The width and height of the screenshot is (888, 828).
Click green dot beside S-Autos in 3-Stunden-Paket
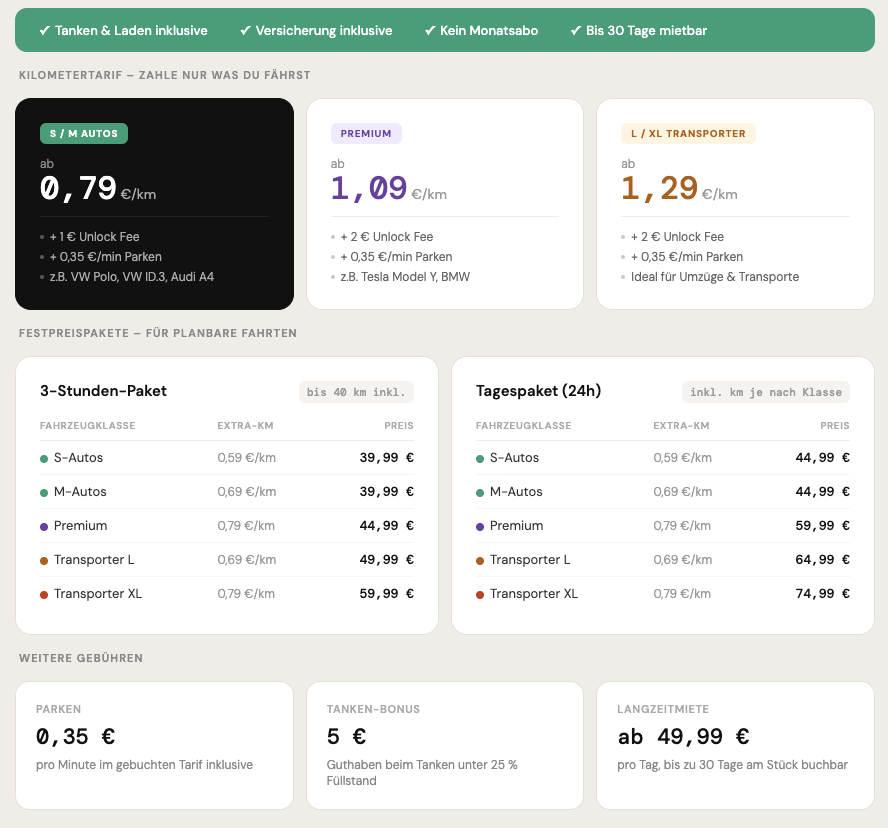point(44,459)
